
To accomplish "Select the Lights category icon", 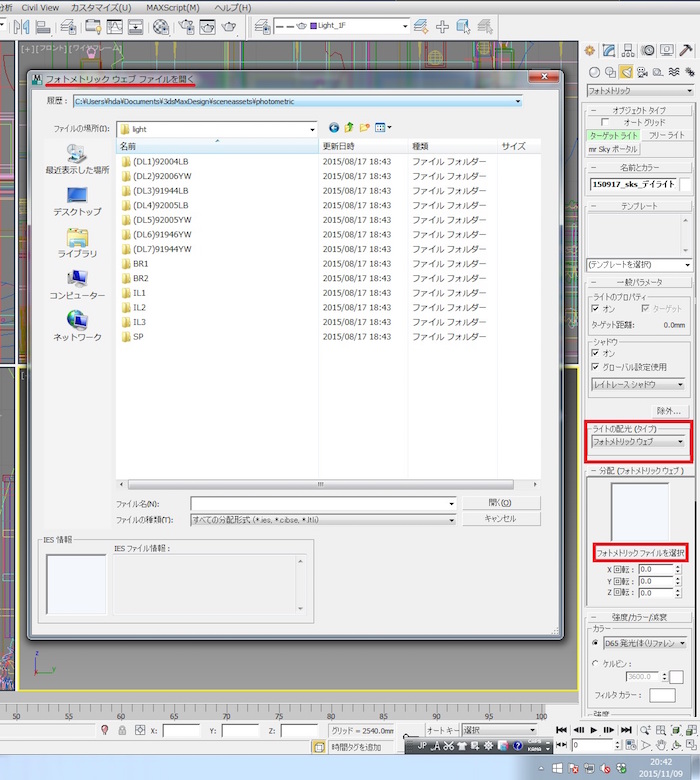I will 626,72.
